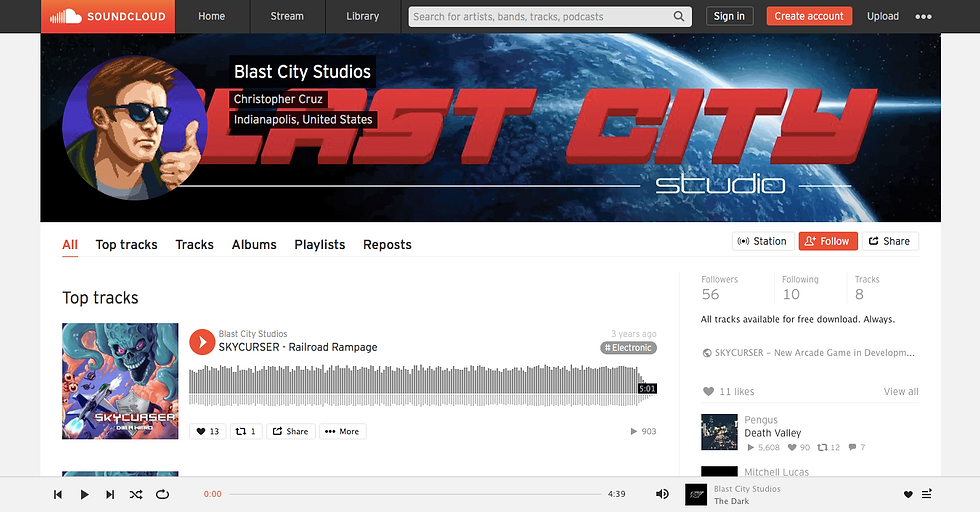Viewport: 980px width, 512px height.
Task: Open the Home nav tab
Action: pos(211,16)
